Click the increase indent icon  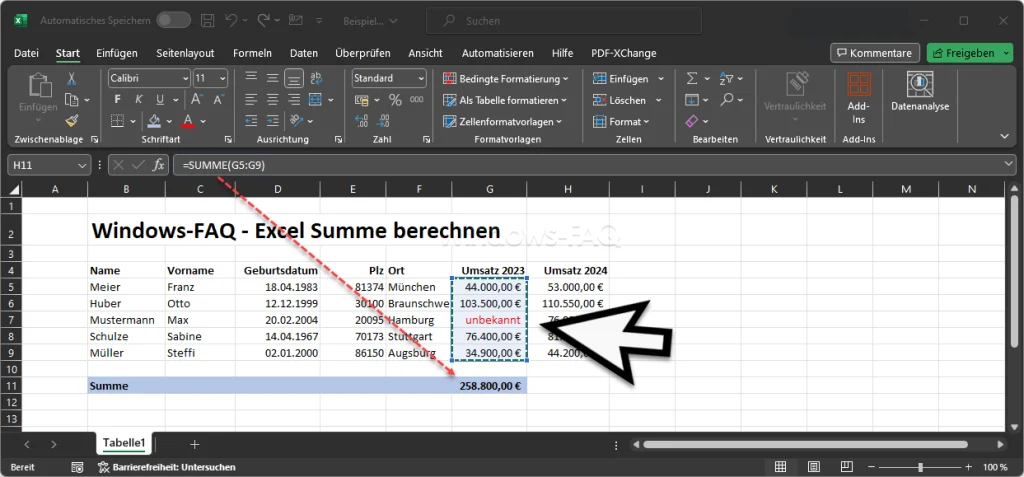(272, 121)
